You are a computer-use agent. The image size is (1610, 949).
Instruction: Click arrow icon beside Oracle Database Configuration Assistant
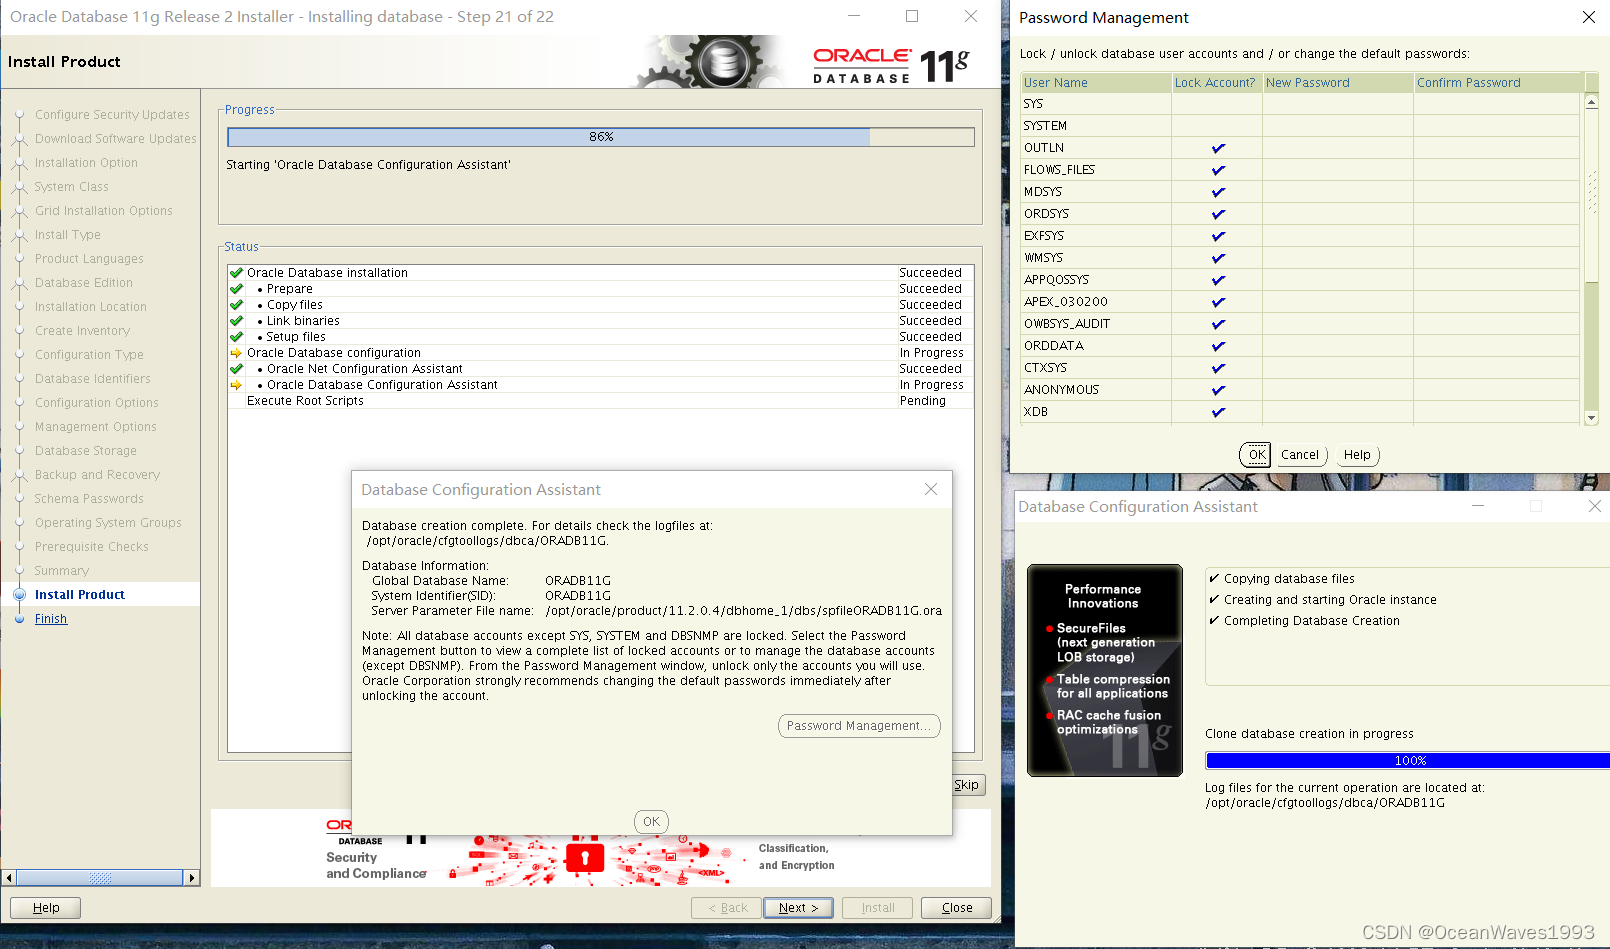pyautogui.click(x=236, y=385)
